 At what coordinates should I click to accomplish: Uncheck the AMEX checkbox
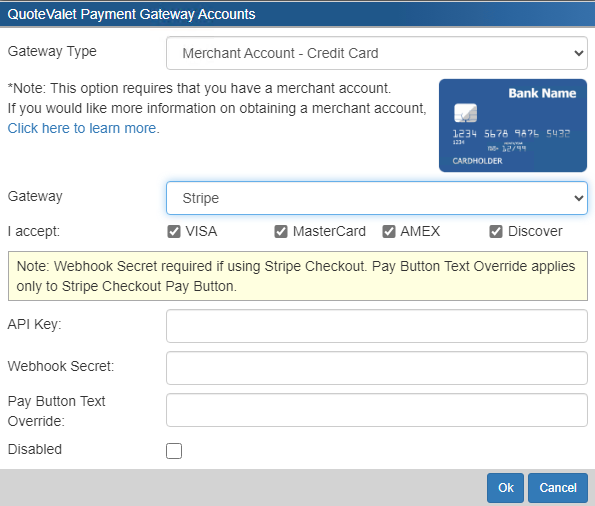point(389,231)
